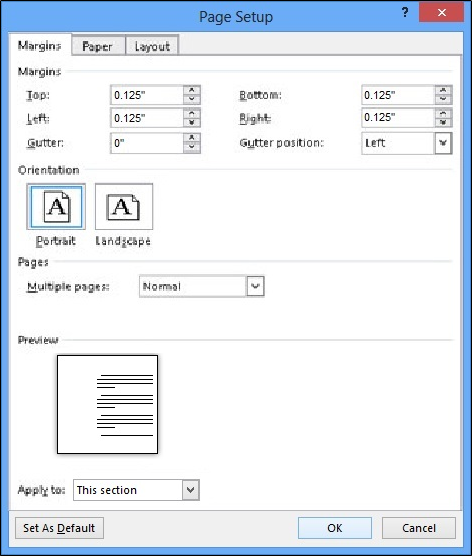Click Set As Default button

59,528
